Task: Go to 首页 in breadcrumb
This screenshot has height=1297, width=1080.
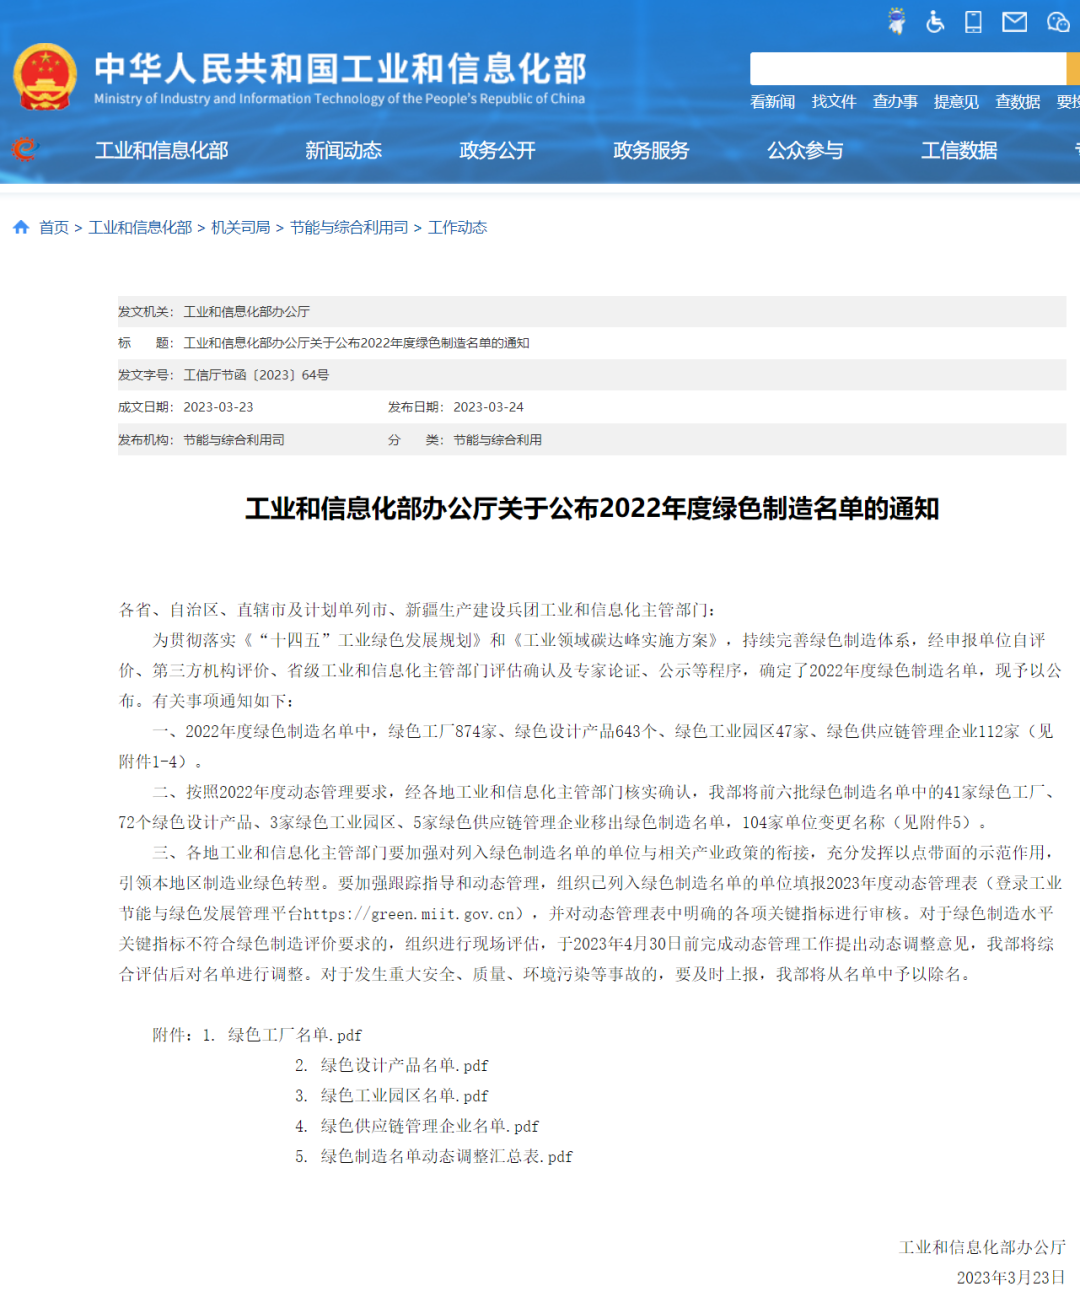Action: (54, 228)
